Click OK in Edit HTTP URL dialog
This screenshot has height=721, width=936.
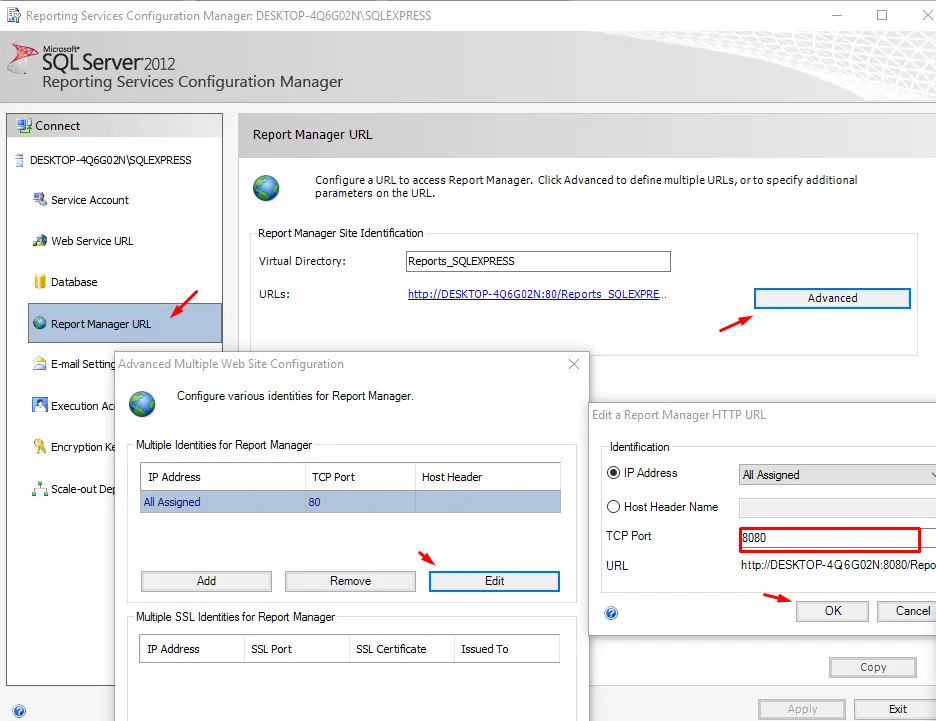coord(832,611)
